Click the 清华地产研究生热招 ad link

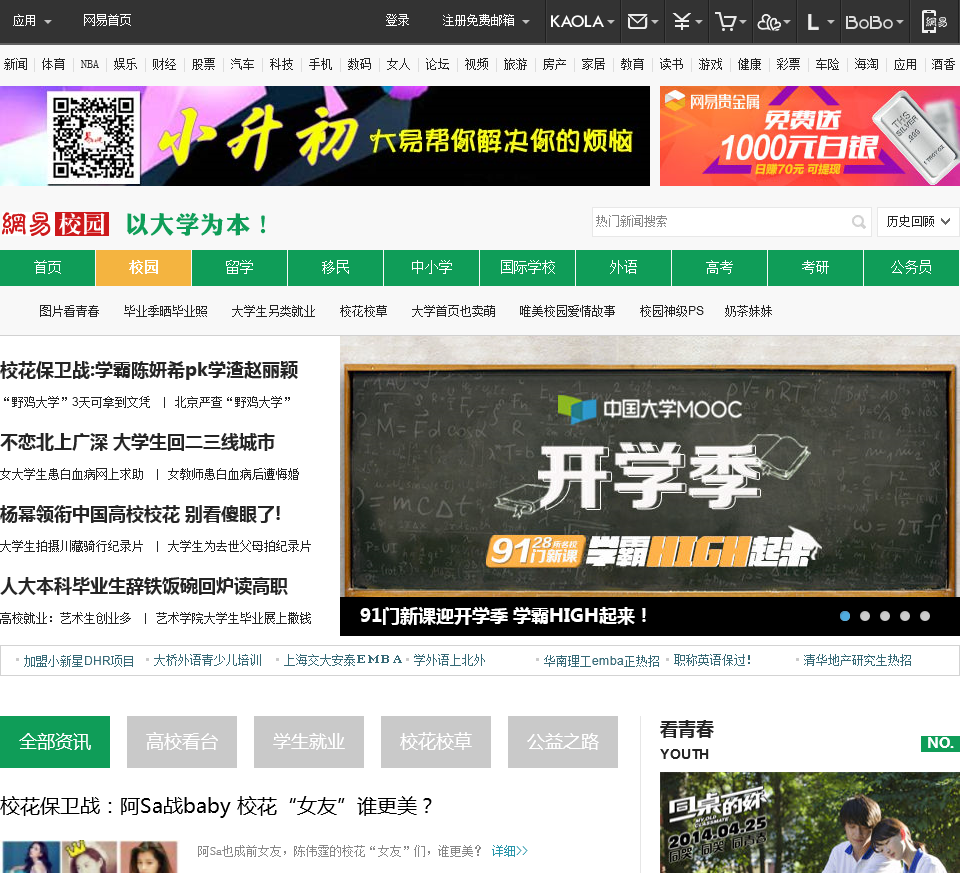coord(857,661)
